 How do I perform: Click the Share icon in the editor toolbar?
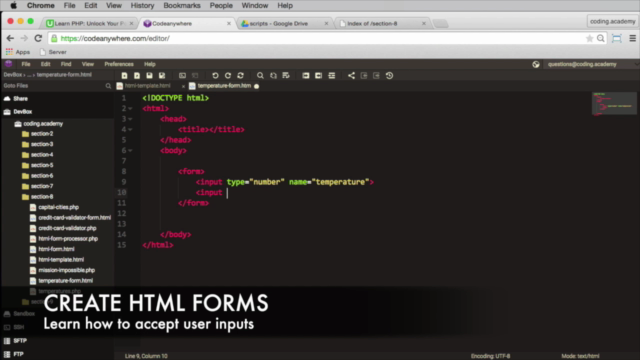pos(351,76)
